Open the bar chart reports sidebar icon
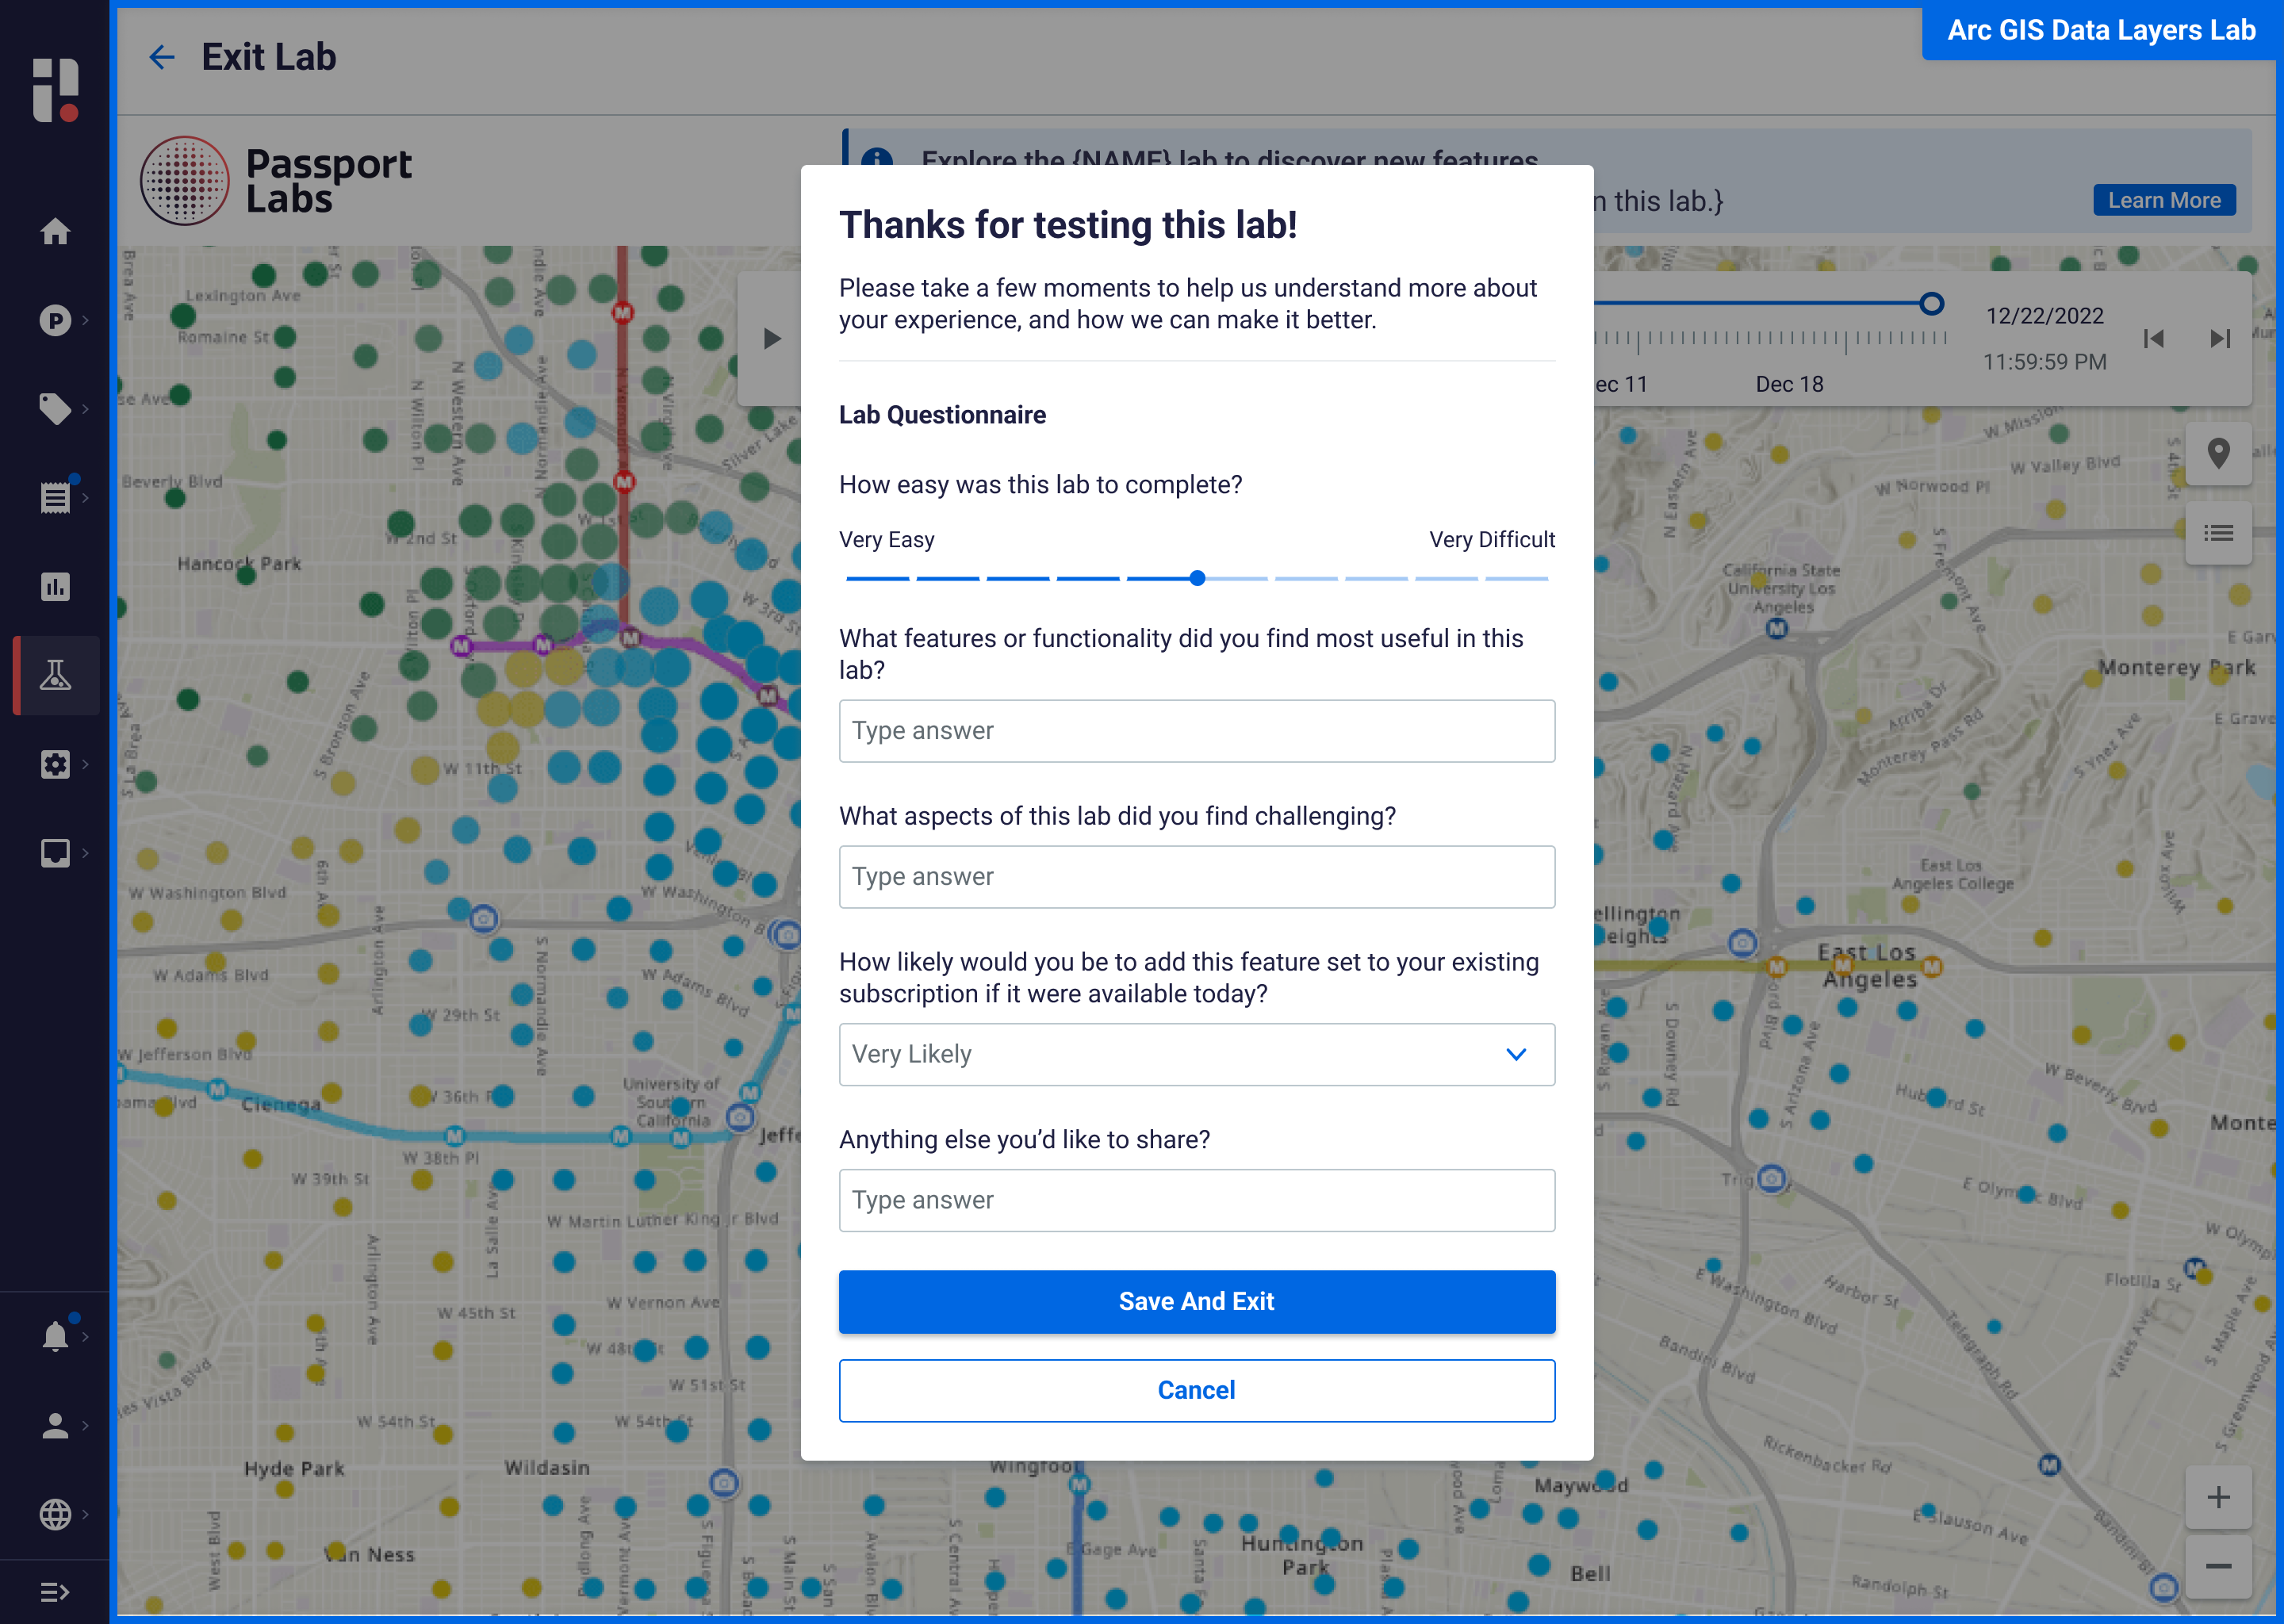The height and width of the screenshot is (1624, 2284). click(55, 586)
